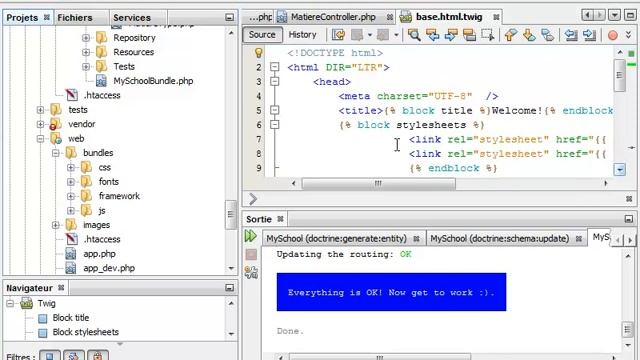Click the .htaccess file icon under web
Viewport: 640px width, 360px height.
tap(71, 239)
